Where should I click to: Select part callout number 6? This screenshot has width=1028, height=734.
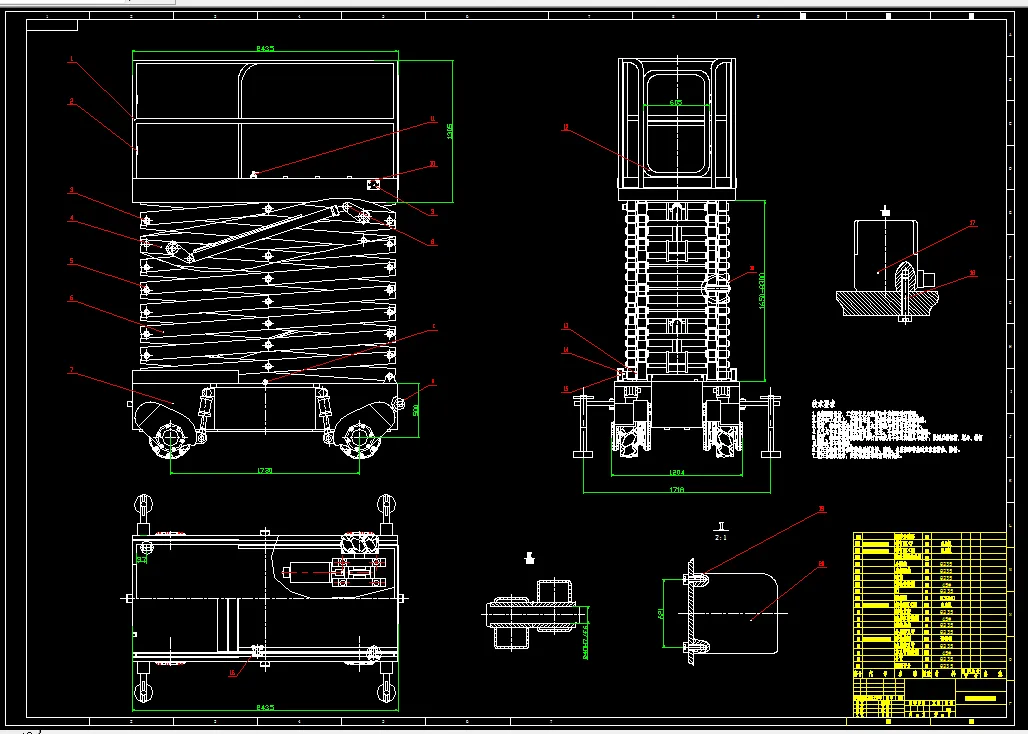click(x=71, y=298)
